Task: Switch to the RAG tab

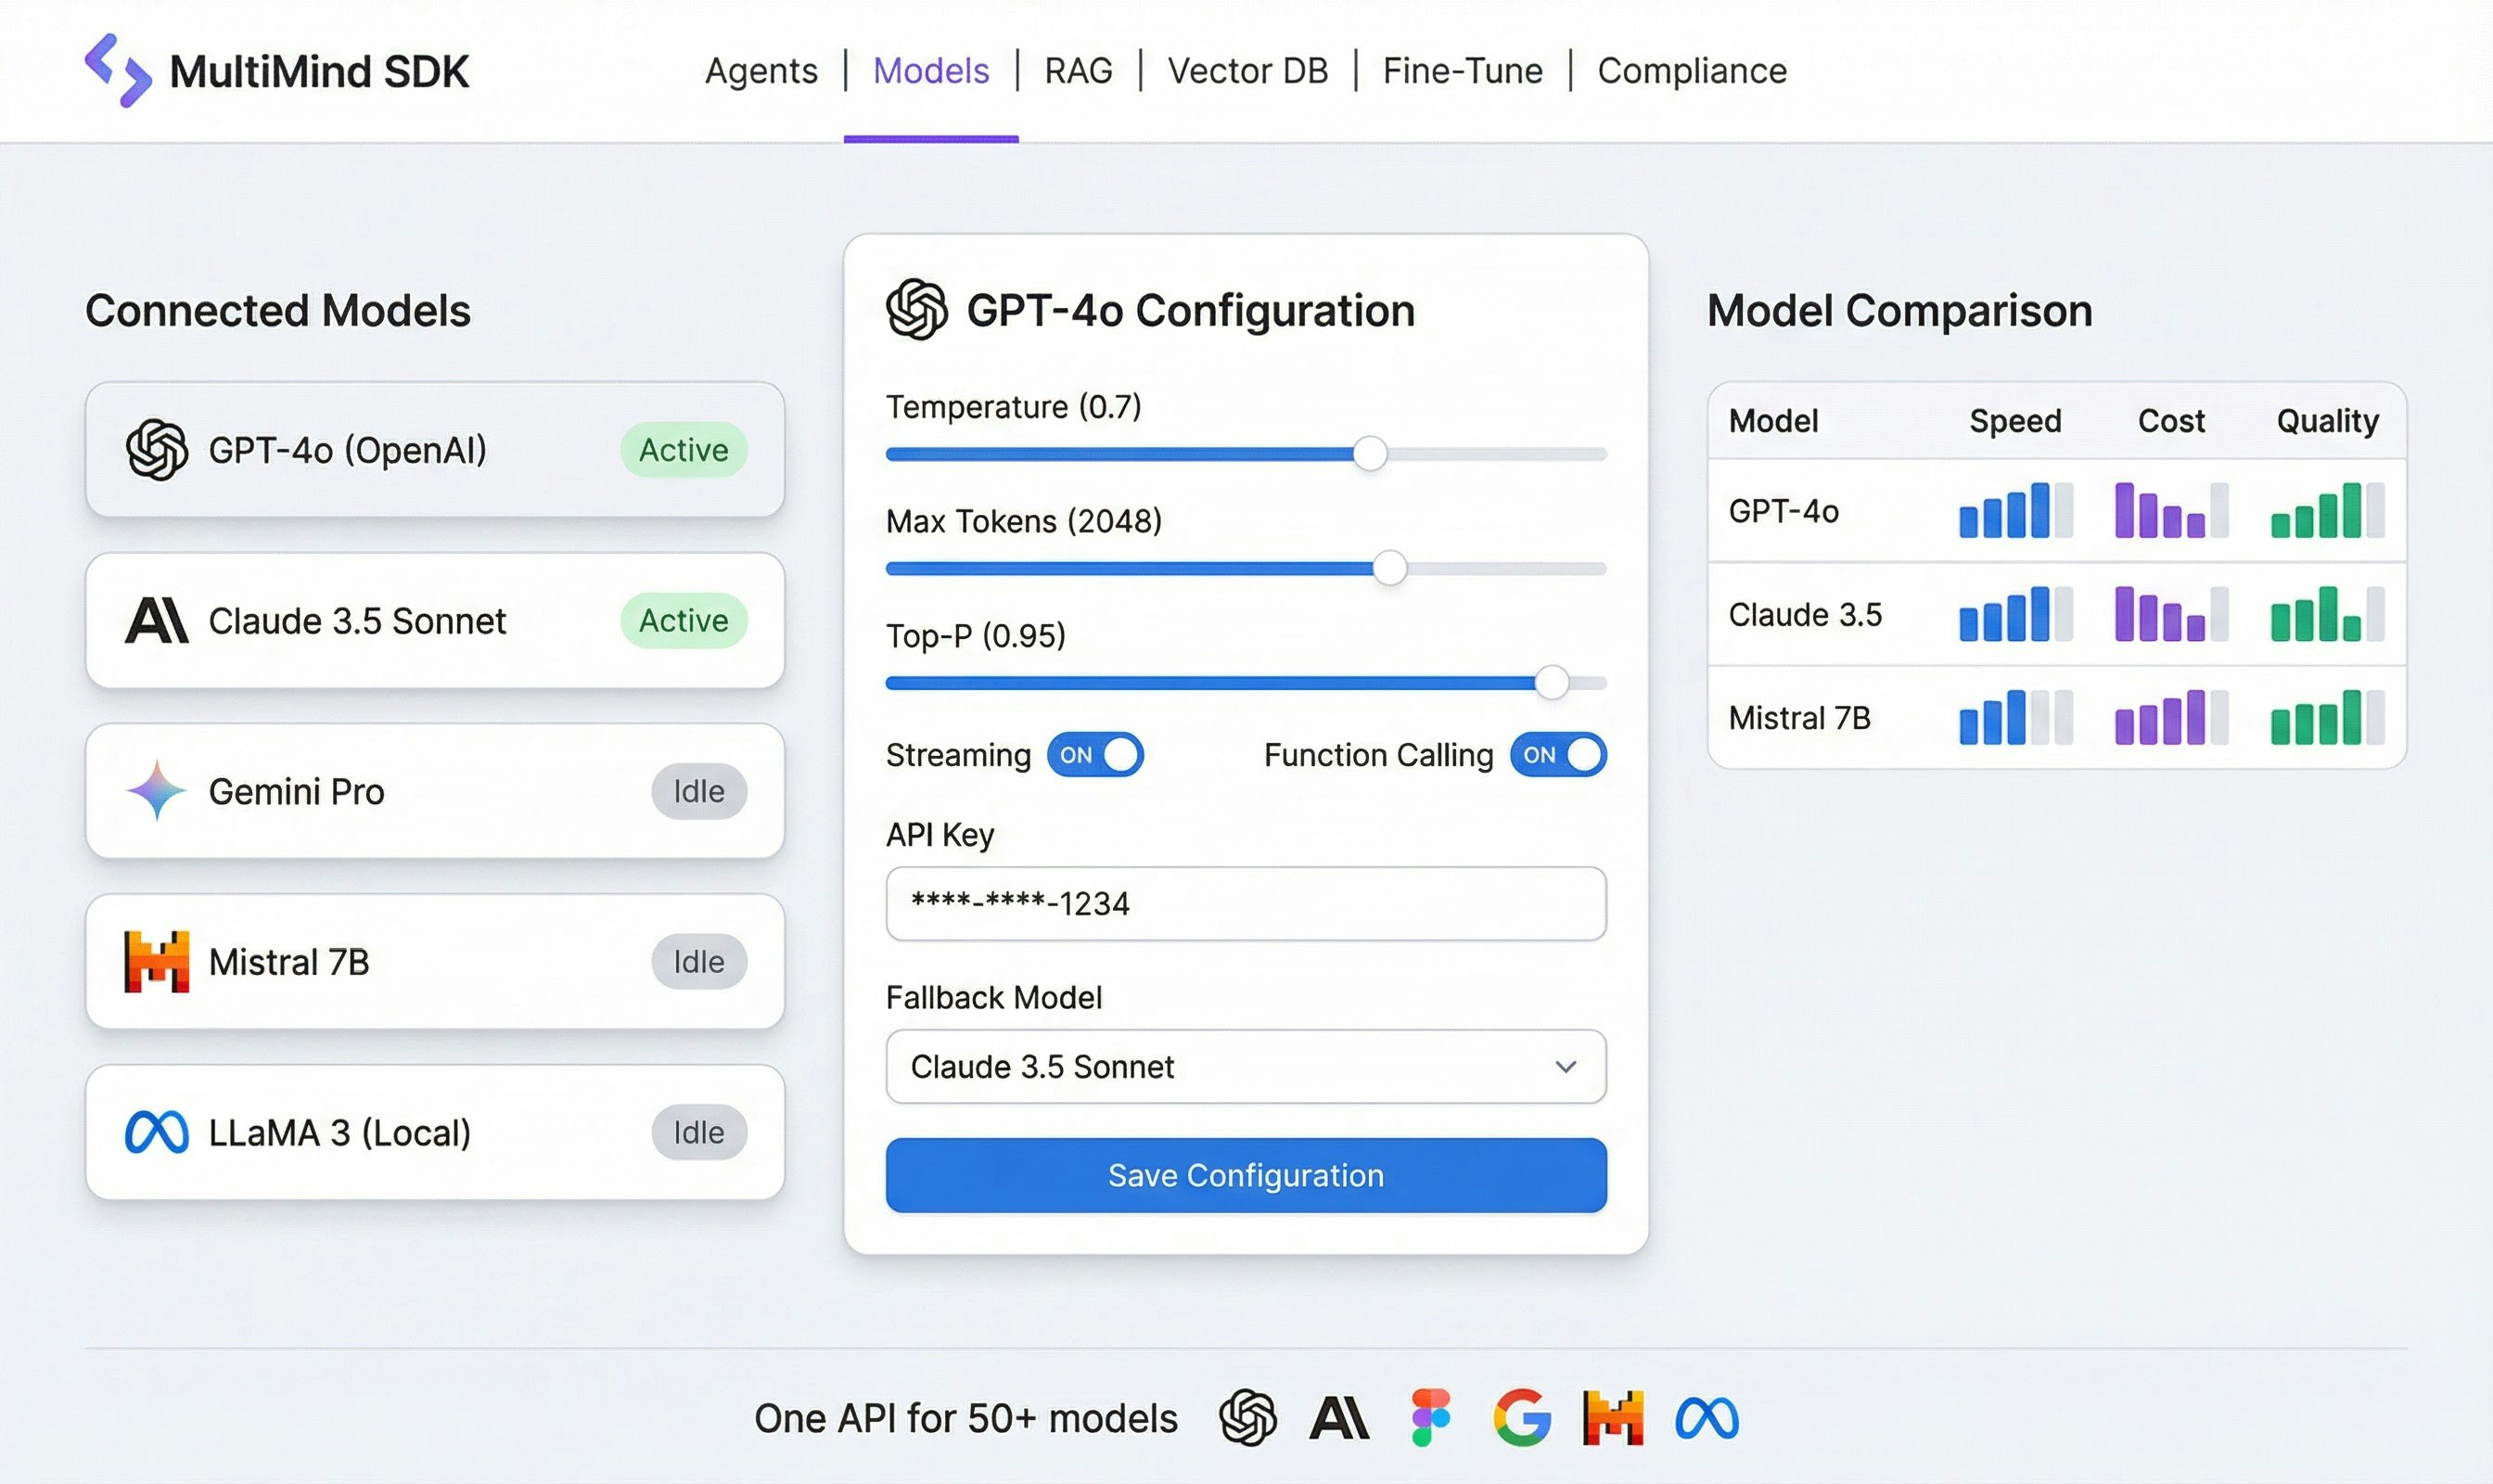Action: [x=1078, y=70]
